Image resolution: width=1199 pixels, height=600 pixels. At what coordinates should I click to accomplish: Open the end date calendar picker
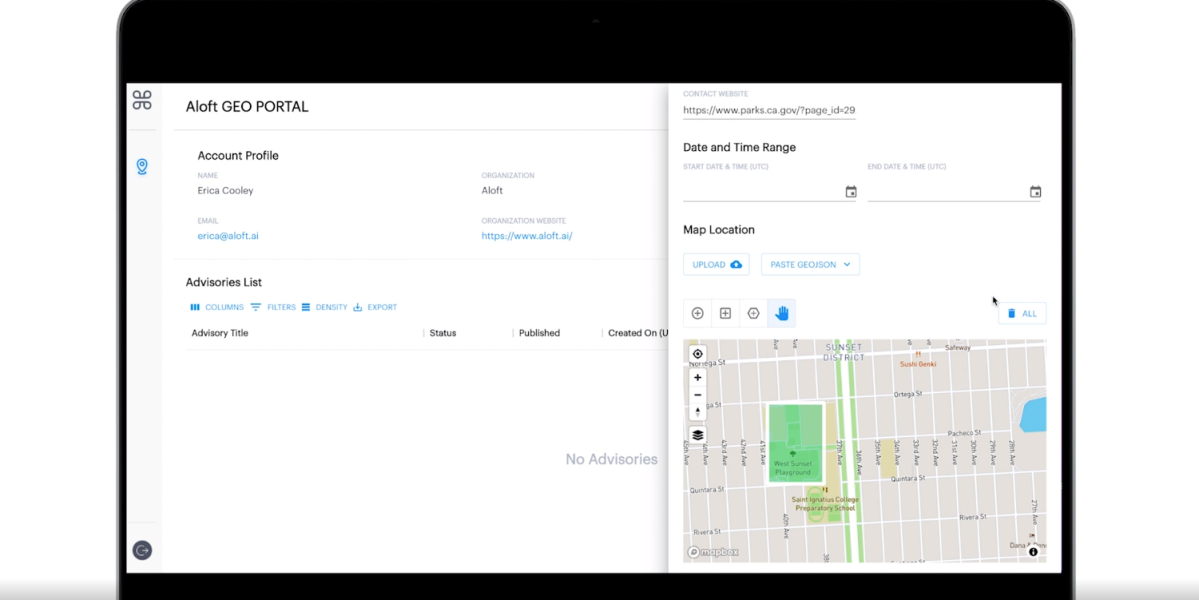pyautogui.click(x=1035, y=192)
